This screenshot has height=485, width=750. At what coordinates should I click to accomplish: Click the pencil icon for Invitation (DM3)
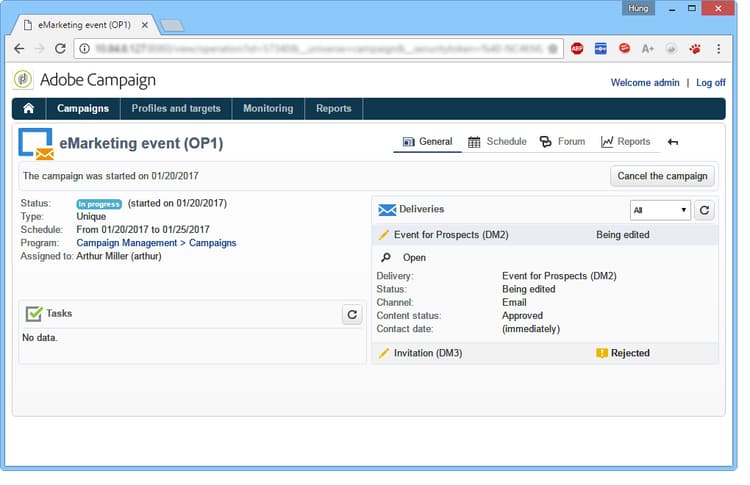click(x=383, y=353)
